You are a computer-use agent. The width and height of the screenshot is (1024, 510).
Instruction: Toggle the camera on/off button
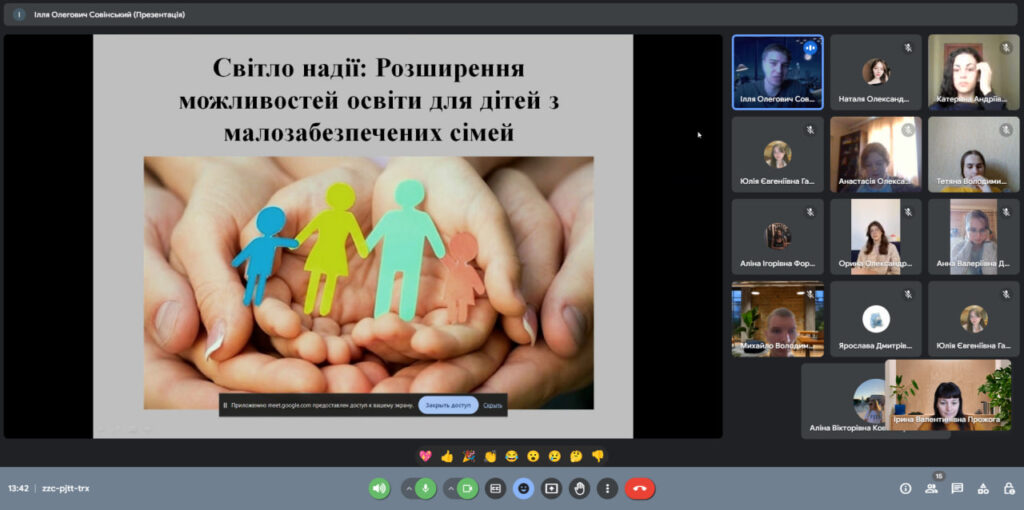coord(468,489)
